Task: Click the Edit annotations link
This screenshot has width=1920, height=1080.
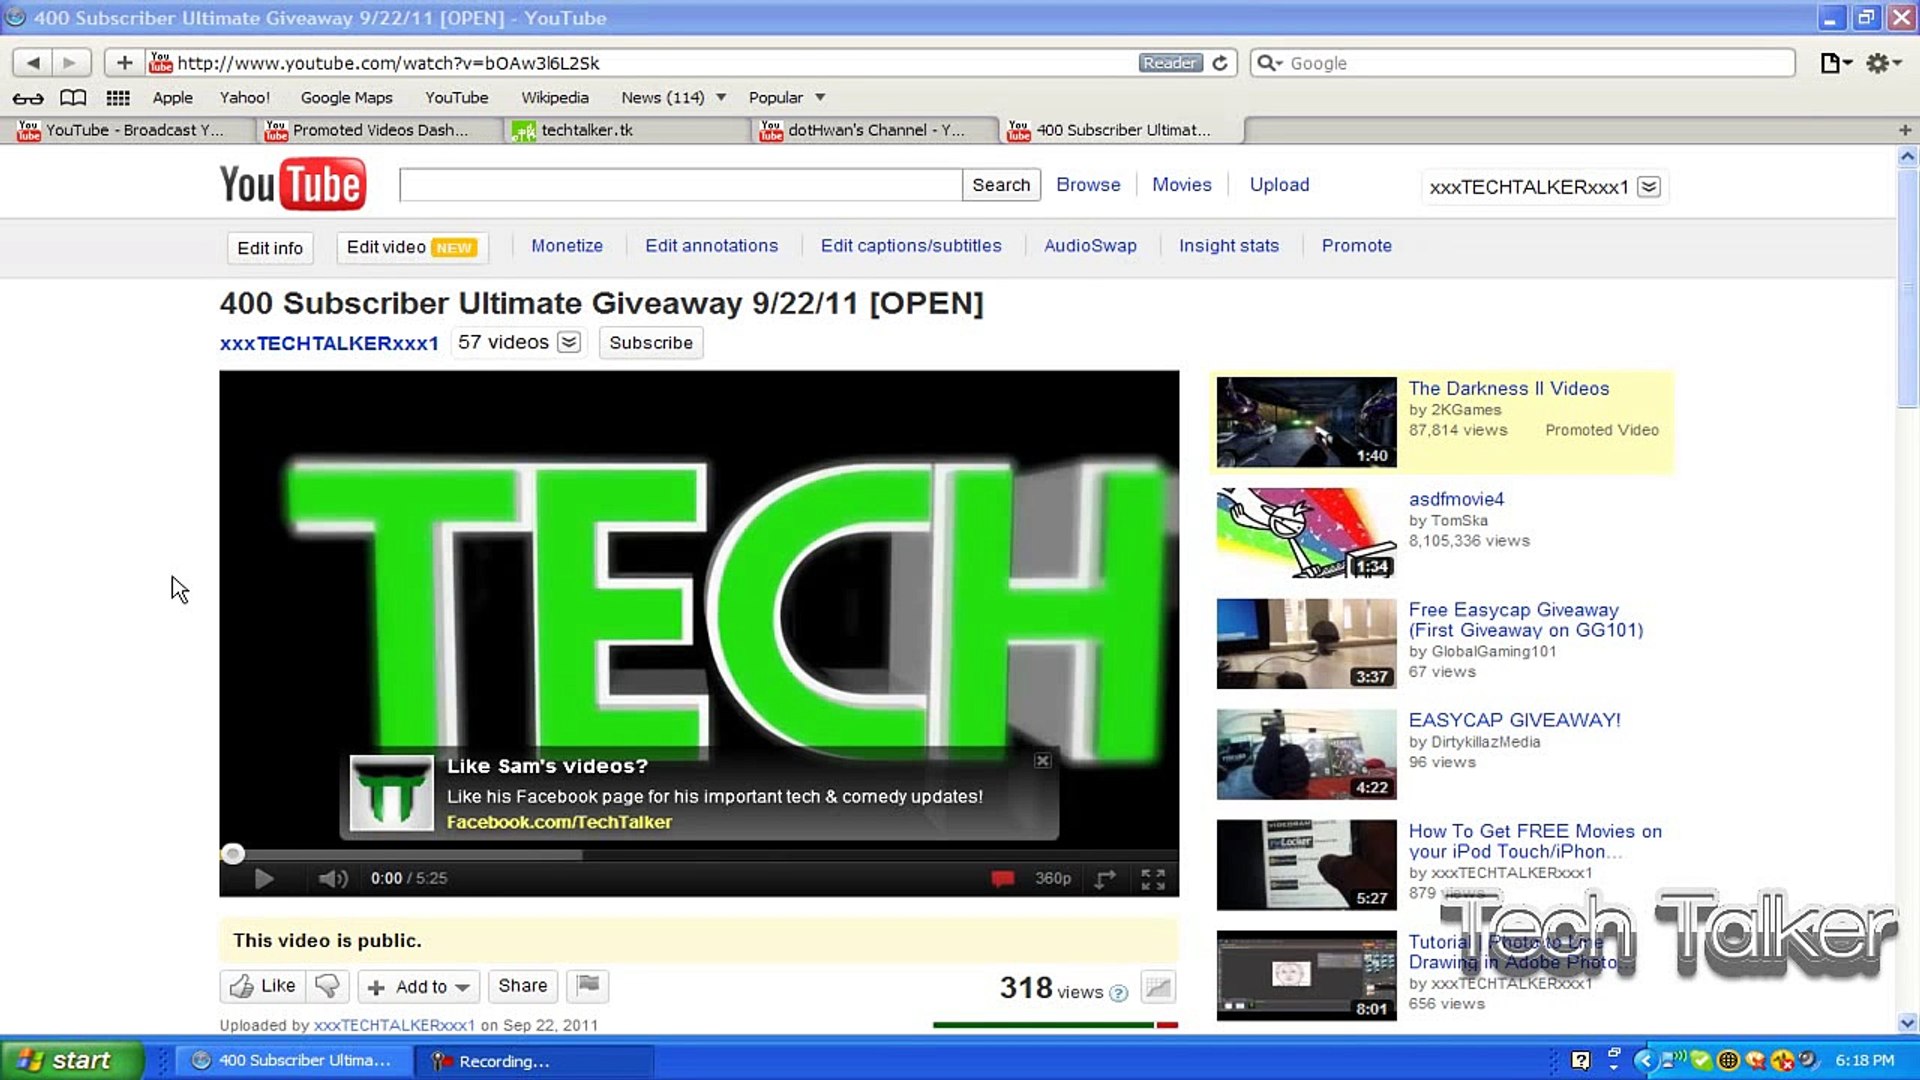Action: (711, 246)
